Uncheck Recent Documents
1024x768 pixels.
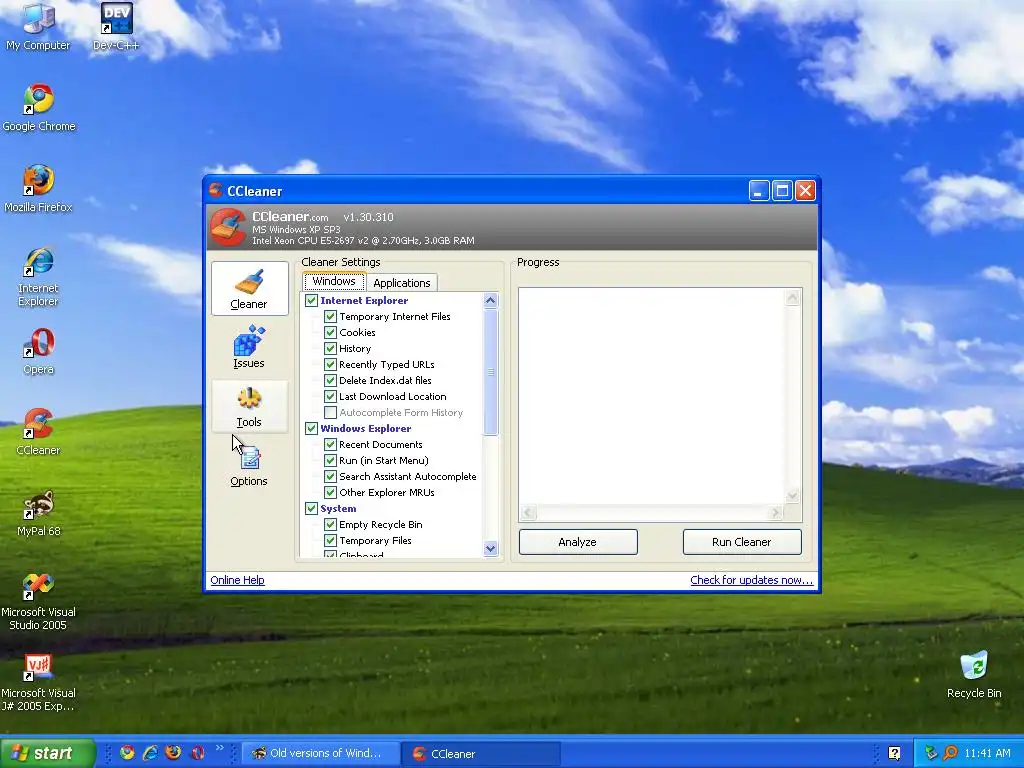[x=330, y=444]
